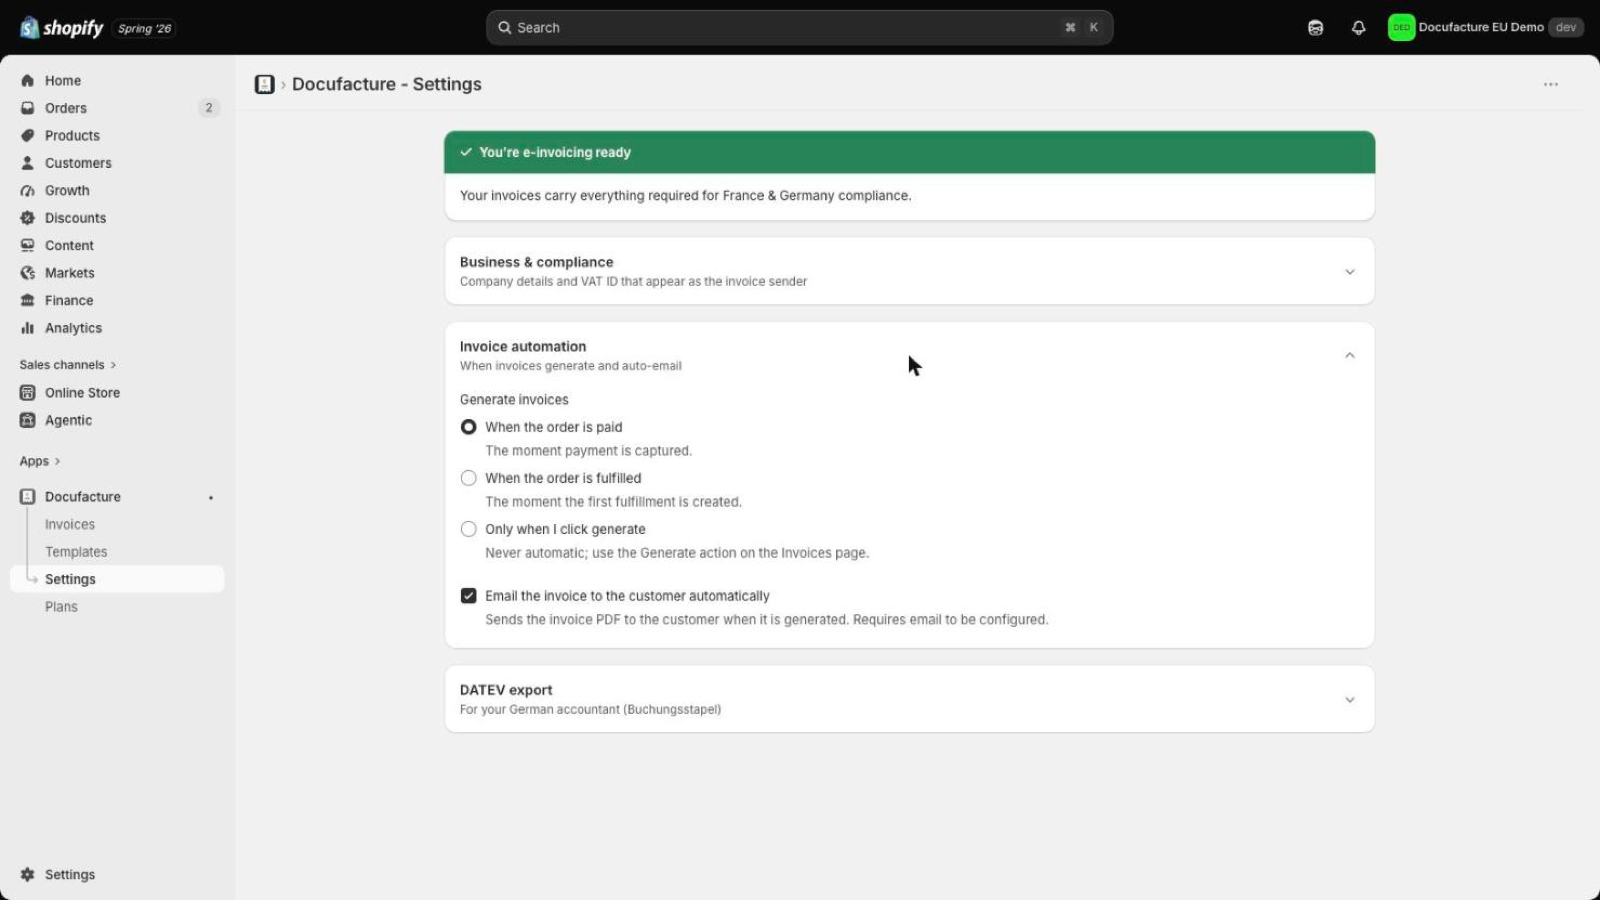Click the Finance bank icon
This screenshot has width=1600, height=900.
click(28, 301)
